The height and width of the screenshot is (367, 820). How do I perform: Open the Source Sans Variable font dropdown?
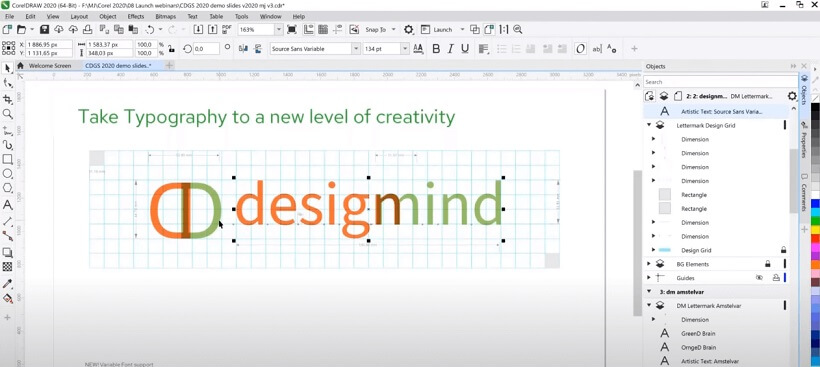point(356,49)
